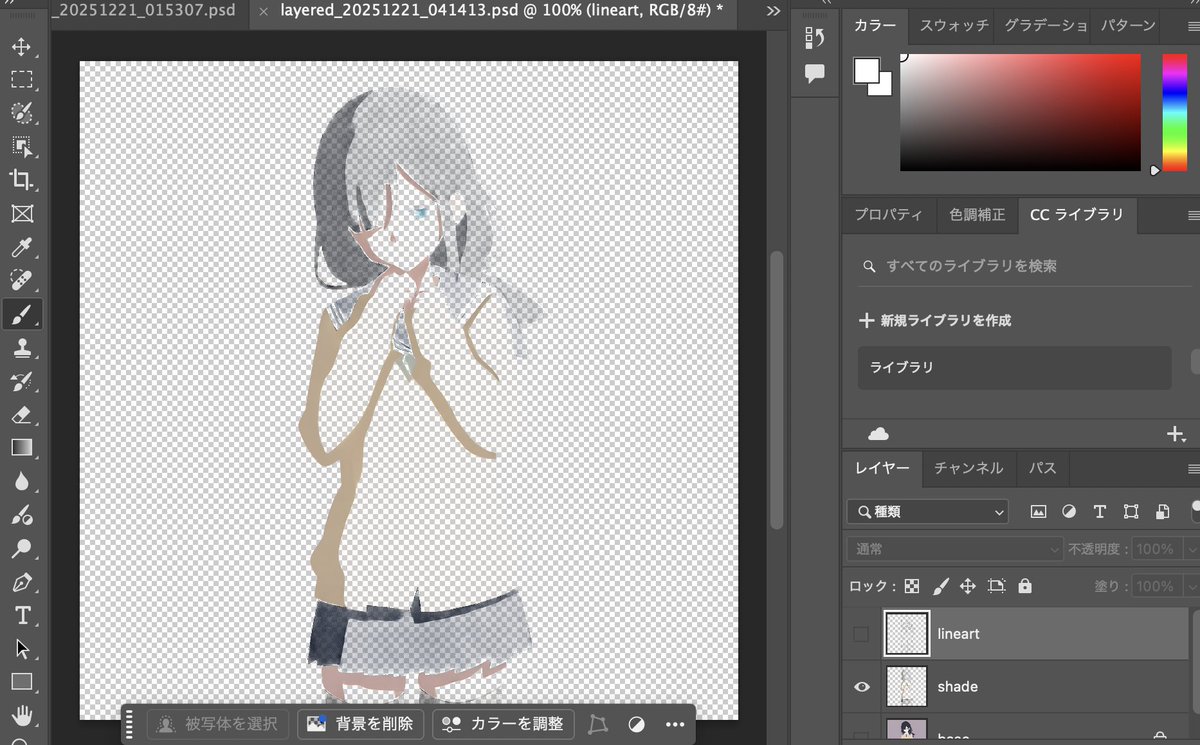Click transform icon in contextual task bar
The image size is (1200, 745).
point(598,724)
